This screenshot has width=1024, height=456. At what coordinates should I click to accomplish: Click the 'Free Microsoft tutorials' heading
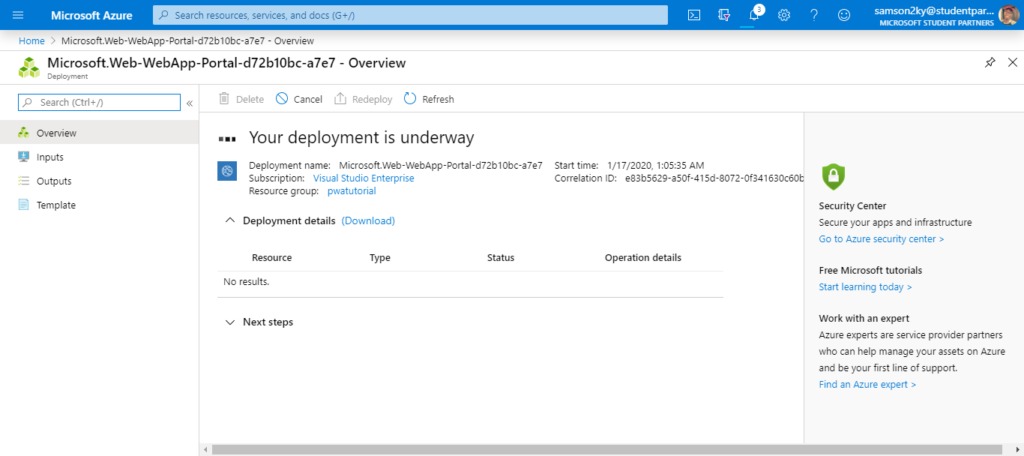(x=871, y=270)
